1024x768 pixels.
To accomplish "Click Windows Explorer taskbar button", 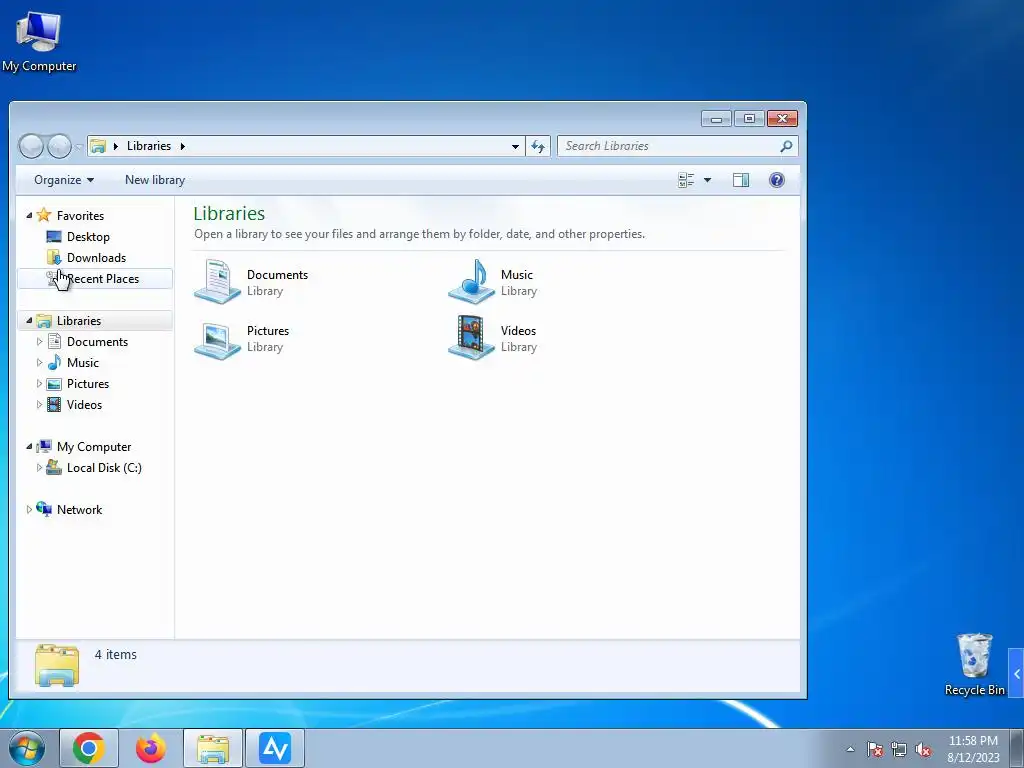I will [x=213, y=748].
